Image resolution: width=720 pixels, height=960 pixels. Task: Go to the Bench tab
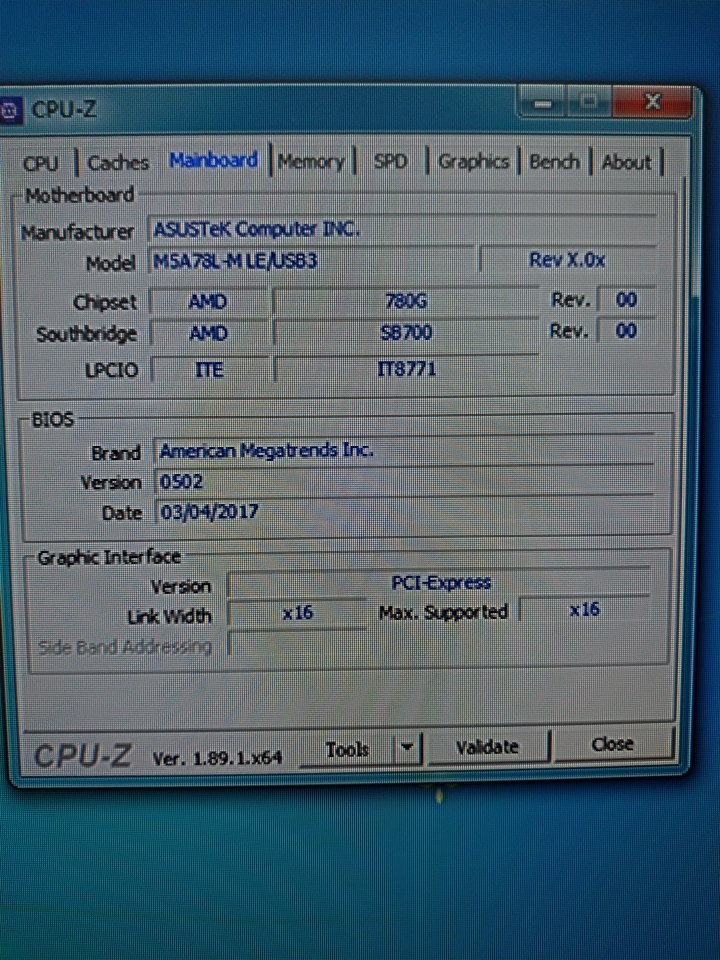[554, 162]
